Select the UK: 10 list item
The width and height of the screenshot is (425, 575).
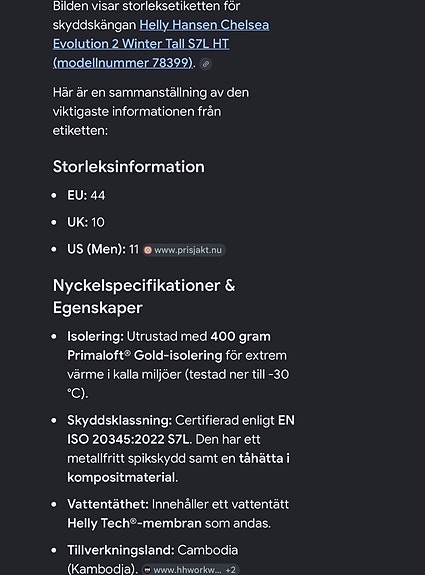pos(86,222)
